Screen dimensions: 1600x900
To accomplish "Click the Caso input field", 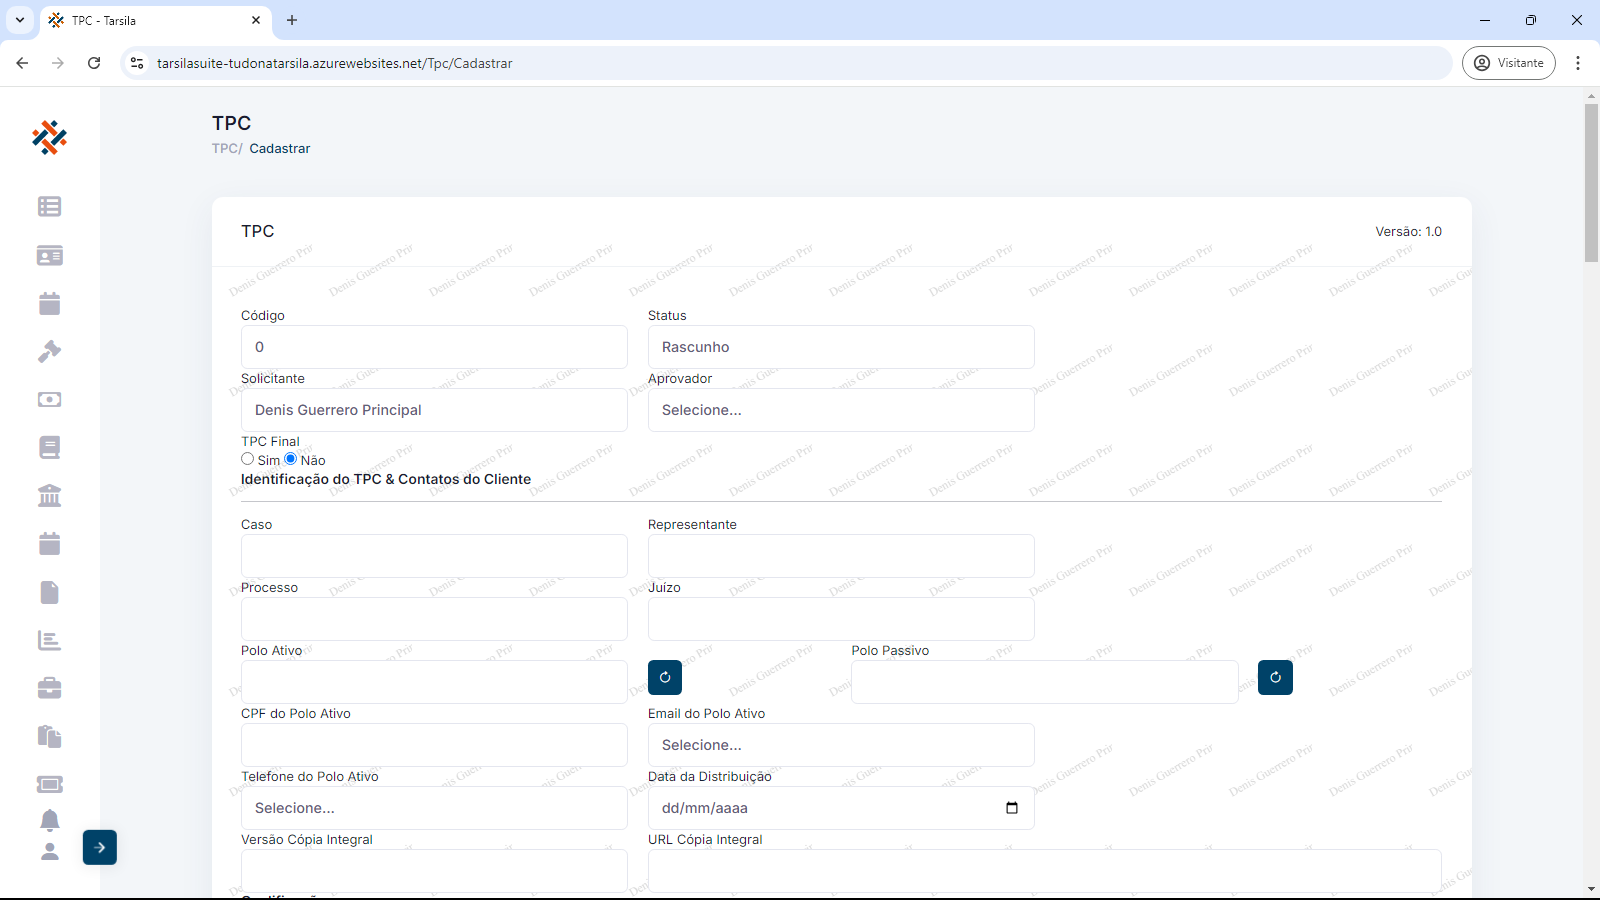I will pyautogui.click(x=433, y=556).
